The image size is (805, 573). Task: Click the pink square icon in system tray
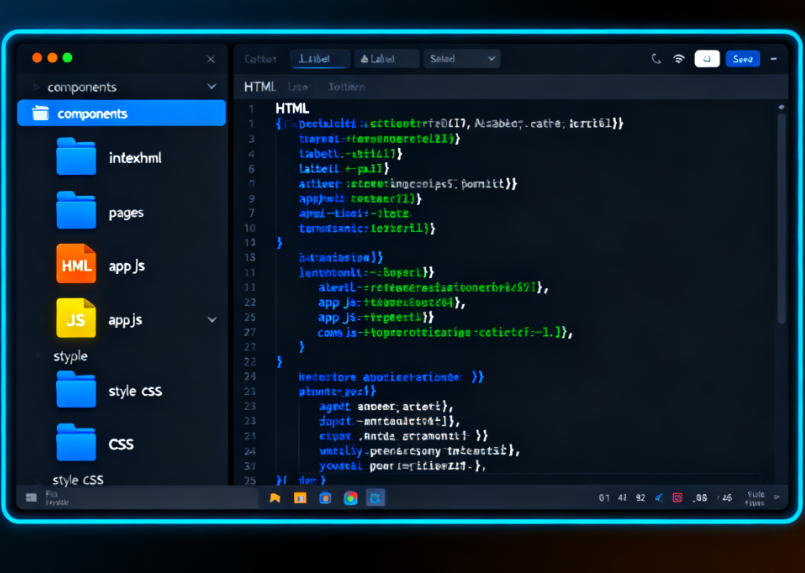[677, 497]
